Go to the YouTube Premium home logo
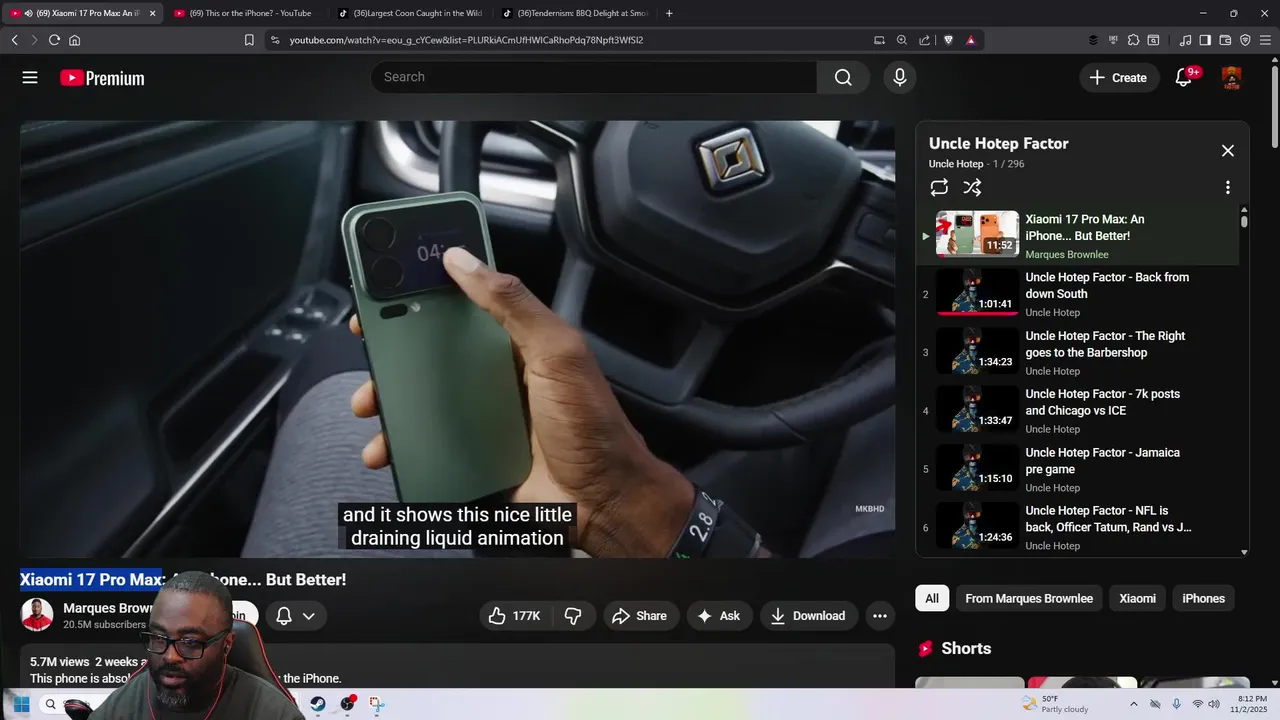 tap(102, 78)
